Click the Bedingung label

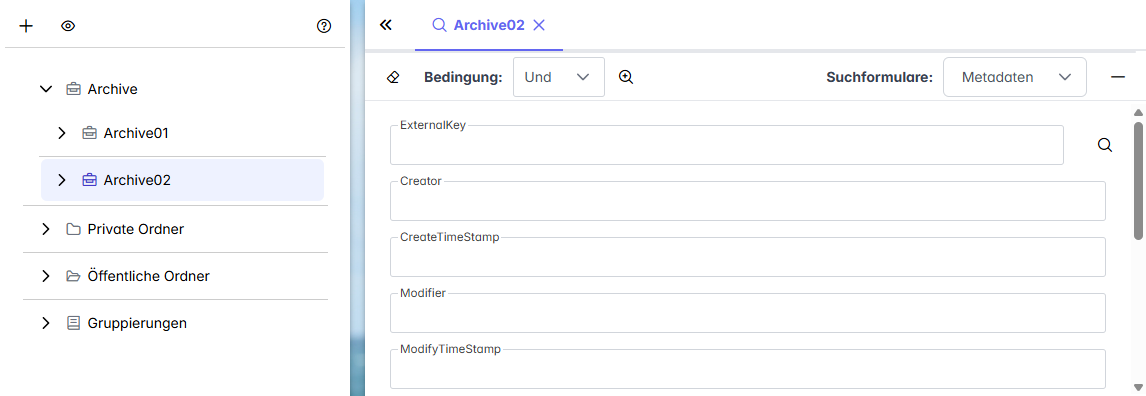(463, 77)
